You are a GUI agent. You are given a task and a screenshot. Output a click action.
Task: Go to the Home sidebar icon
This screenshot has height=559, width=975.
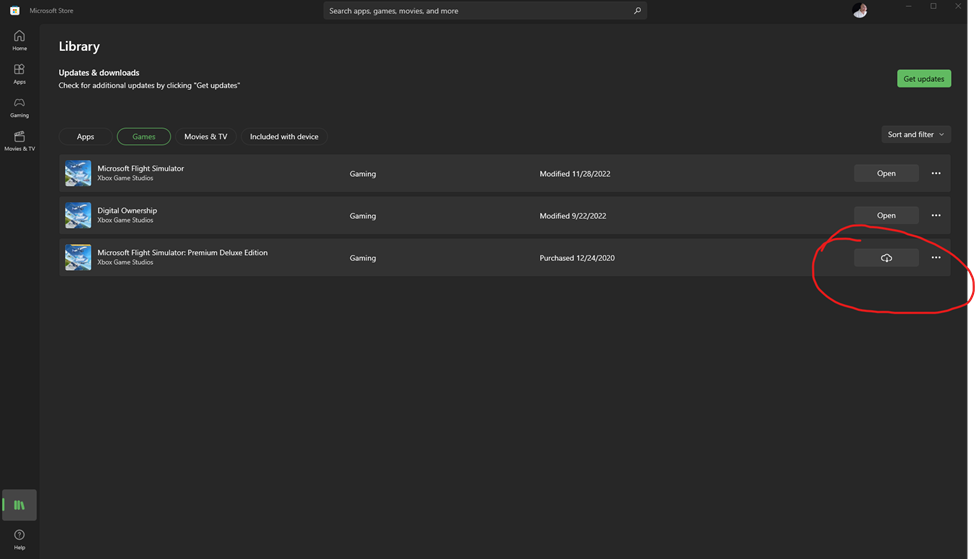point(19,40)
